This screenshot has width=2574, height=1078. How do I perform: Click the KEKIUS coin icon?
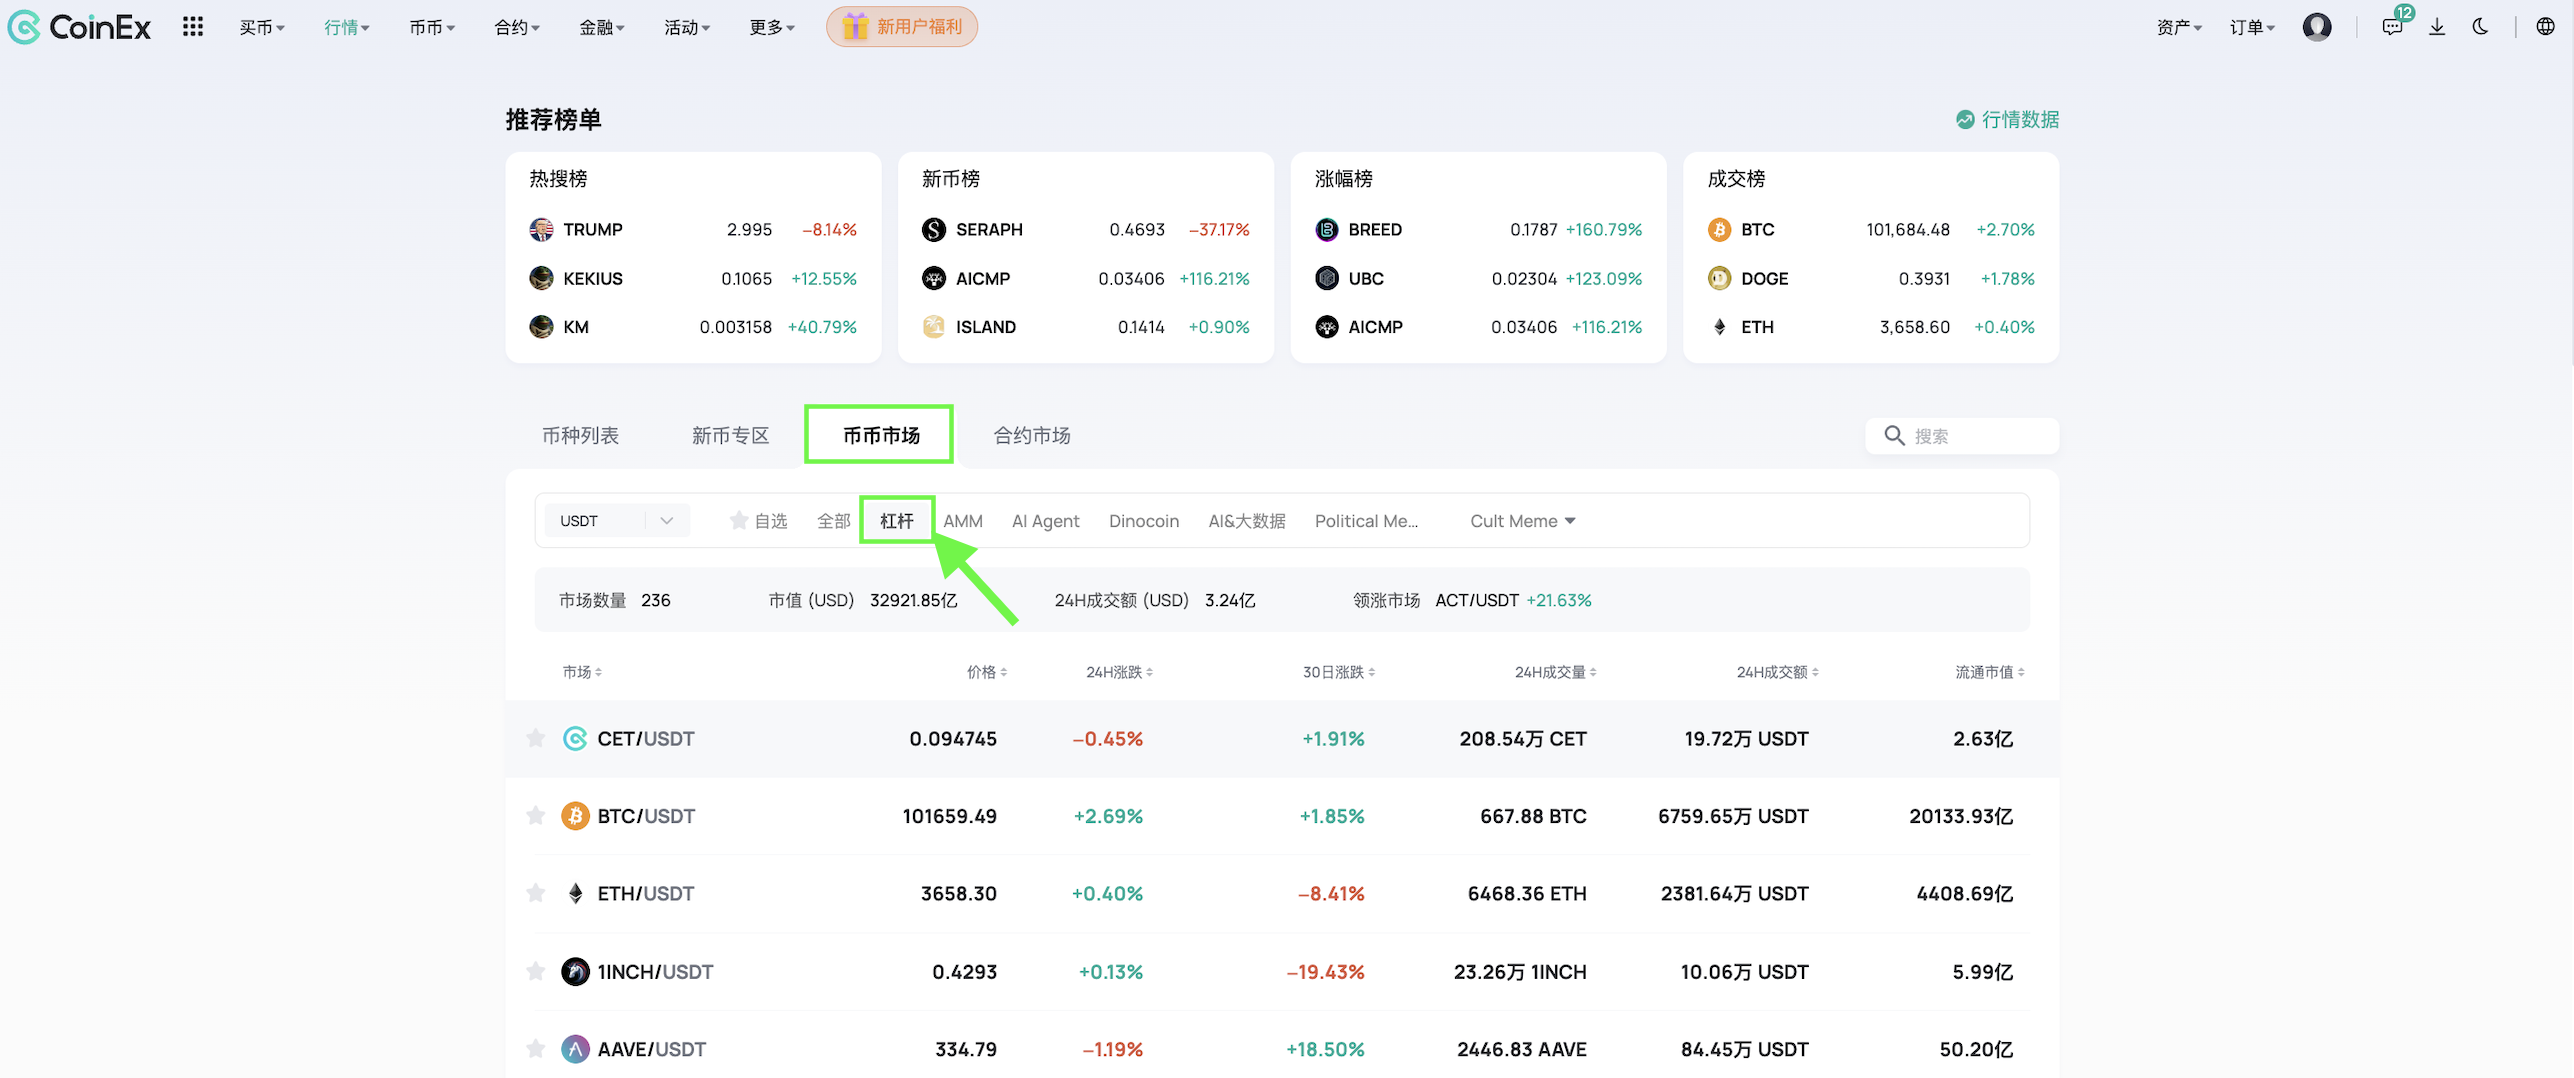[x=541, y=278]
